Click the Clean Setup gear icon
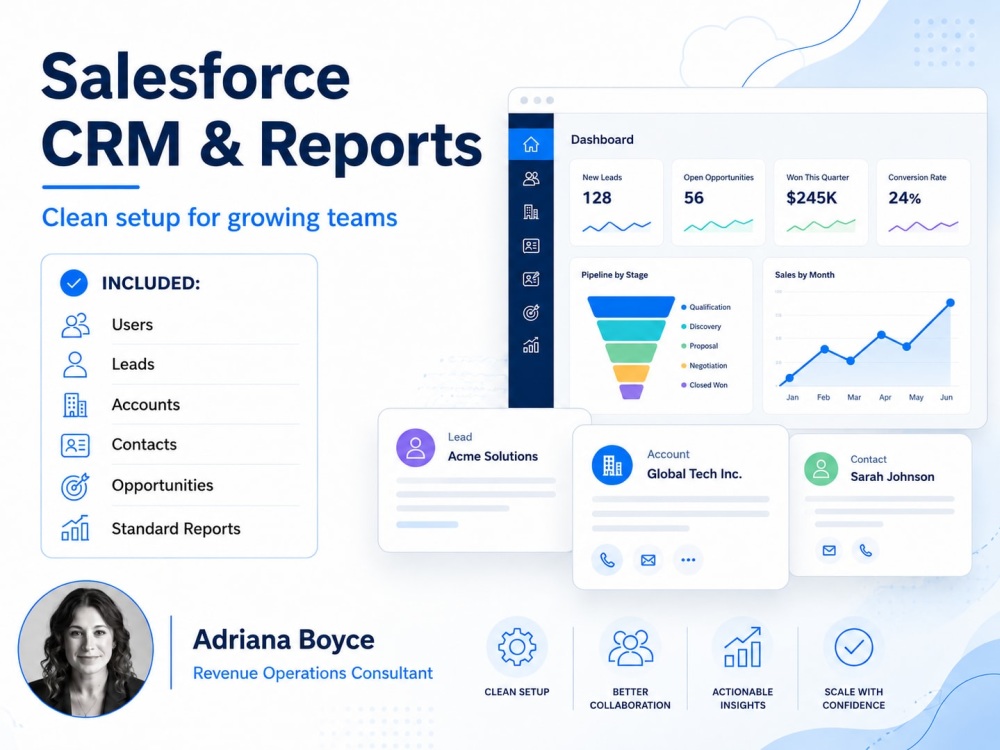 pos(517,647)
